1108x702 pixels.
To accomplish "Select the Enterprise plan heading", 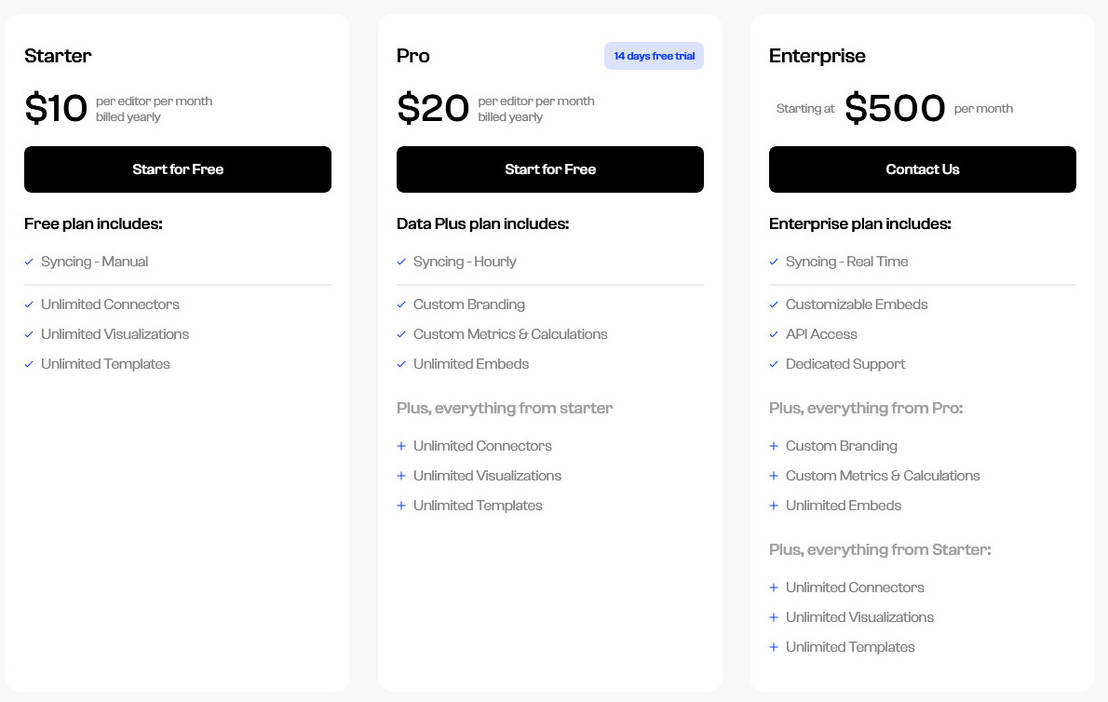I will click(x=817, y=56).
